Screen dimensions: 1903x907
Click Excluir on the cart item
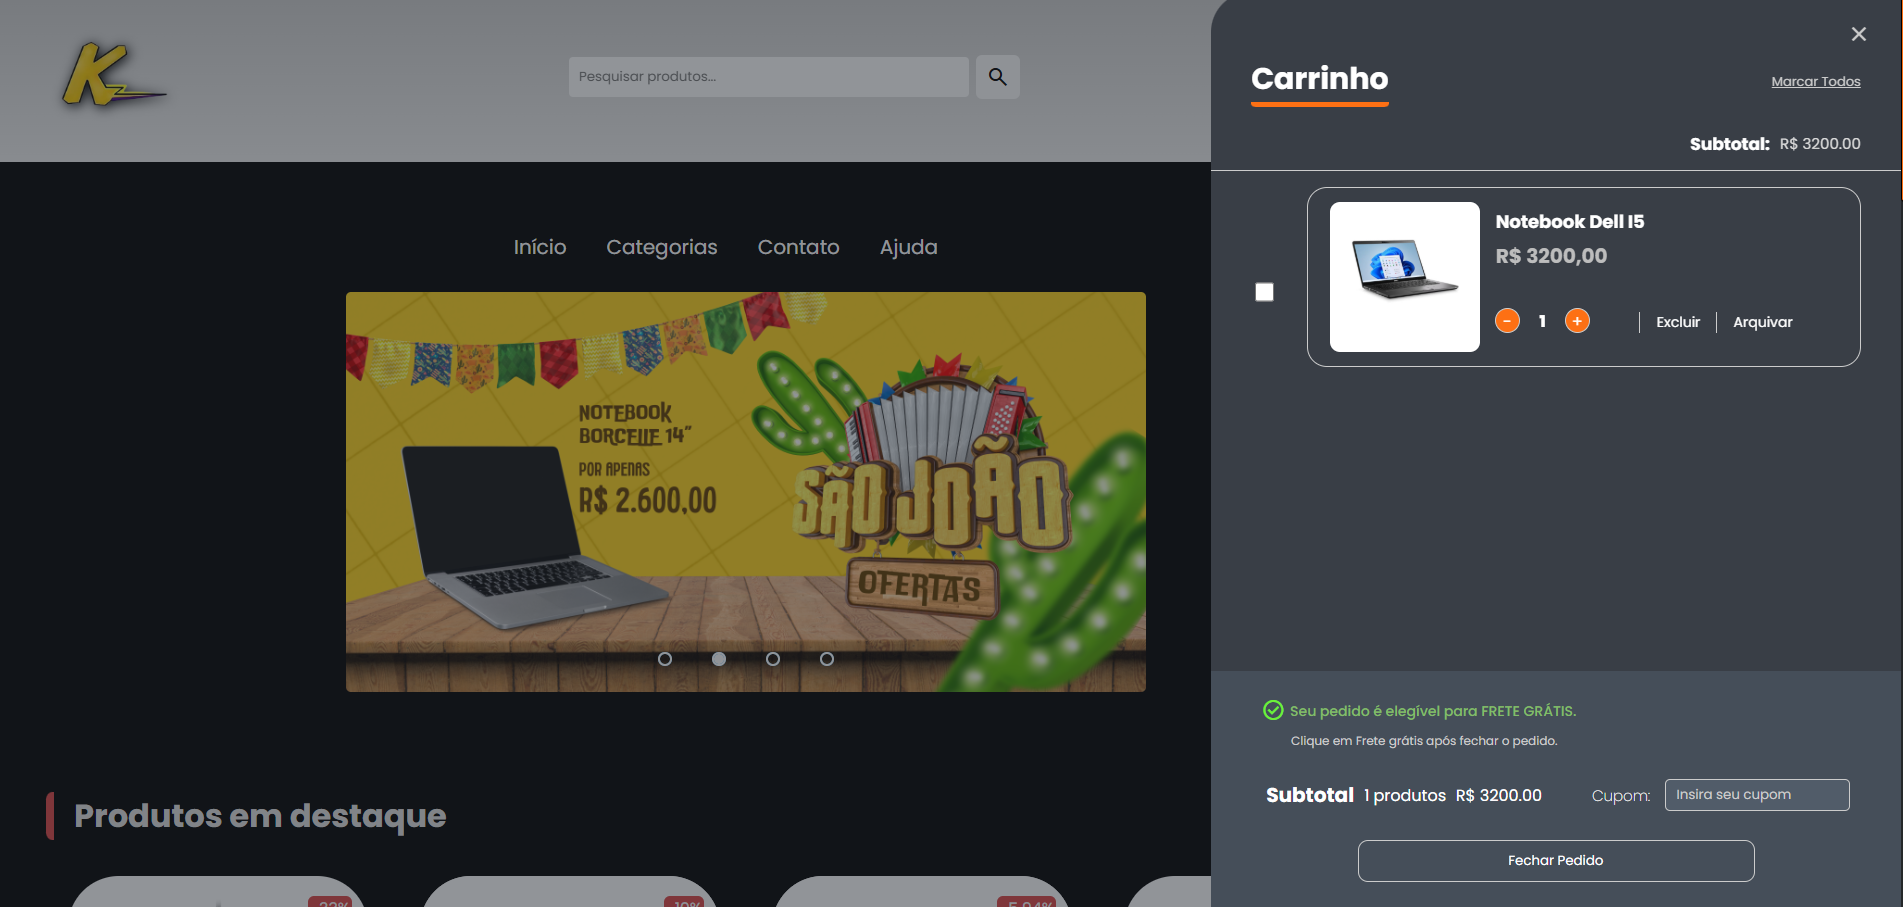pyautogui.click(x=1677, y=322)
